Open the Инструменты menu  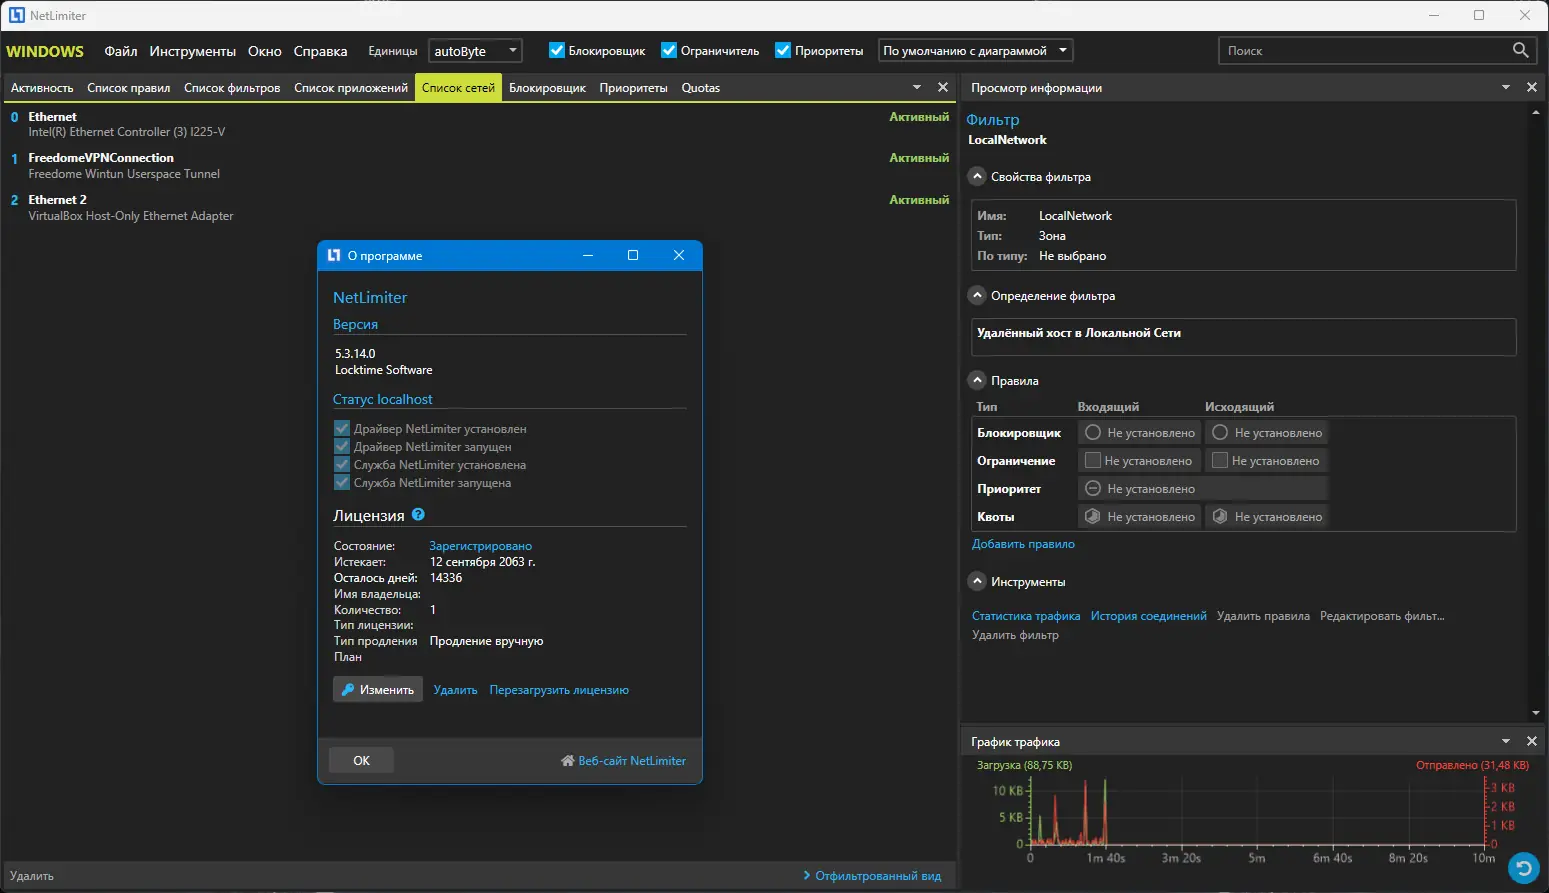point(192,51)
